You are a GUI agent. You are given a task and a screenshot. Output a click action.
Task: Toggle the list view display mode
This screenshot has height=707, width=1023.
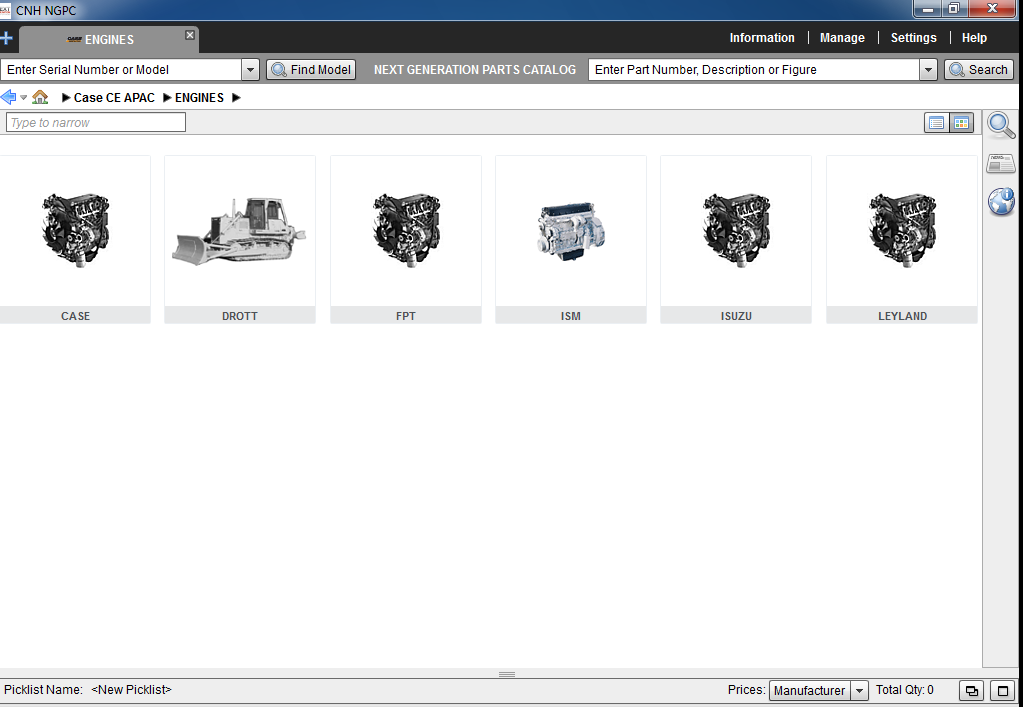tap(936, 122)
